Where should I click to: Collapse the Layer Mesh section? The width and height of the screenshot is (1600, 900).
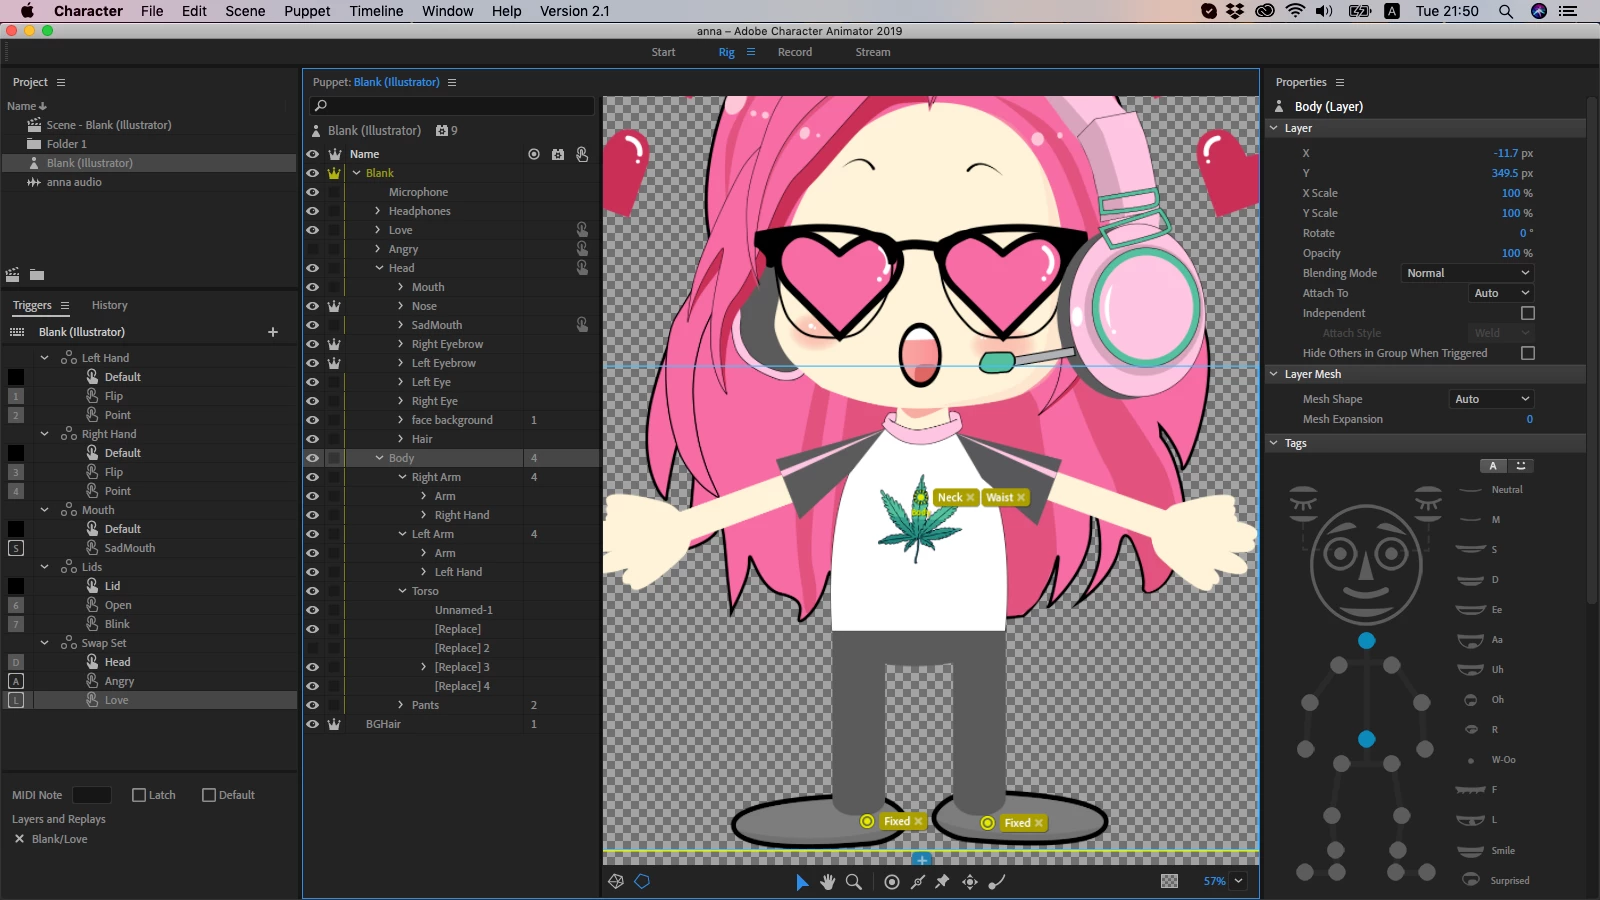tap(1274, 374)
